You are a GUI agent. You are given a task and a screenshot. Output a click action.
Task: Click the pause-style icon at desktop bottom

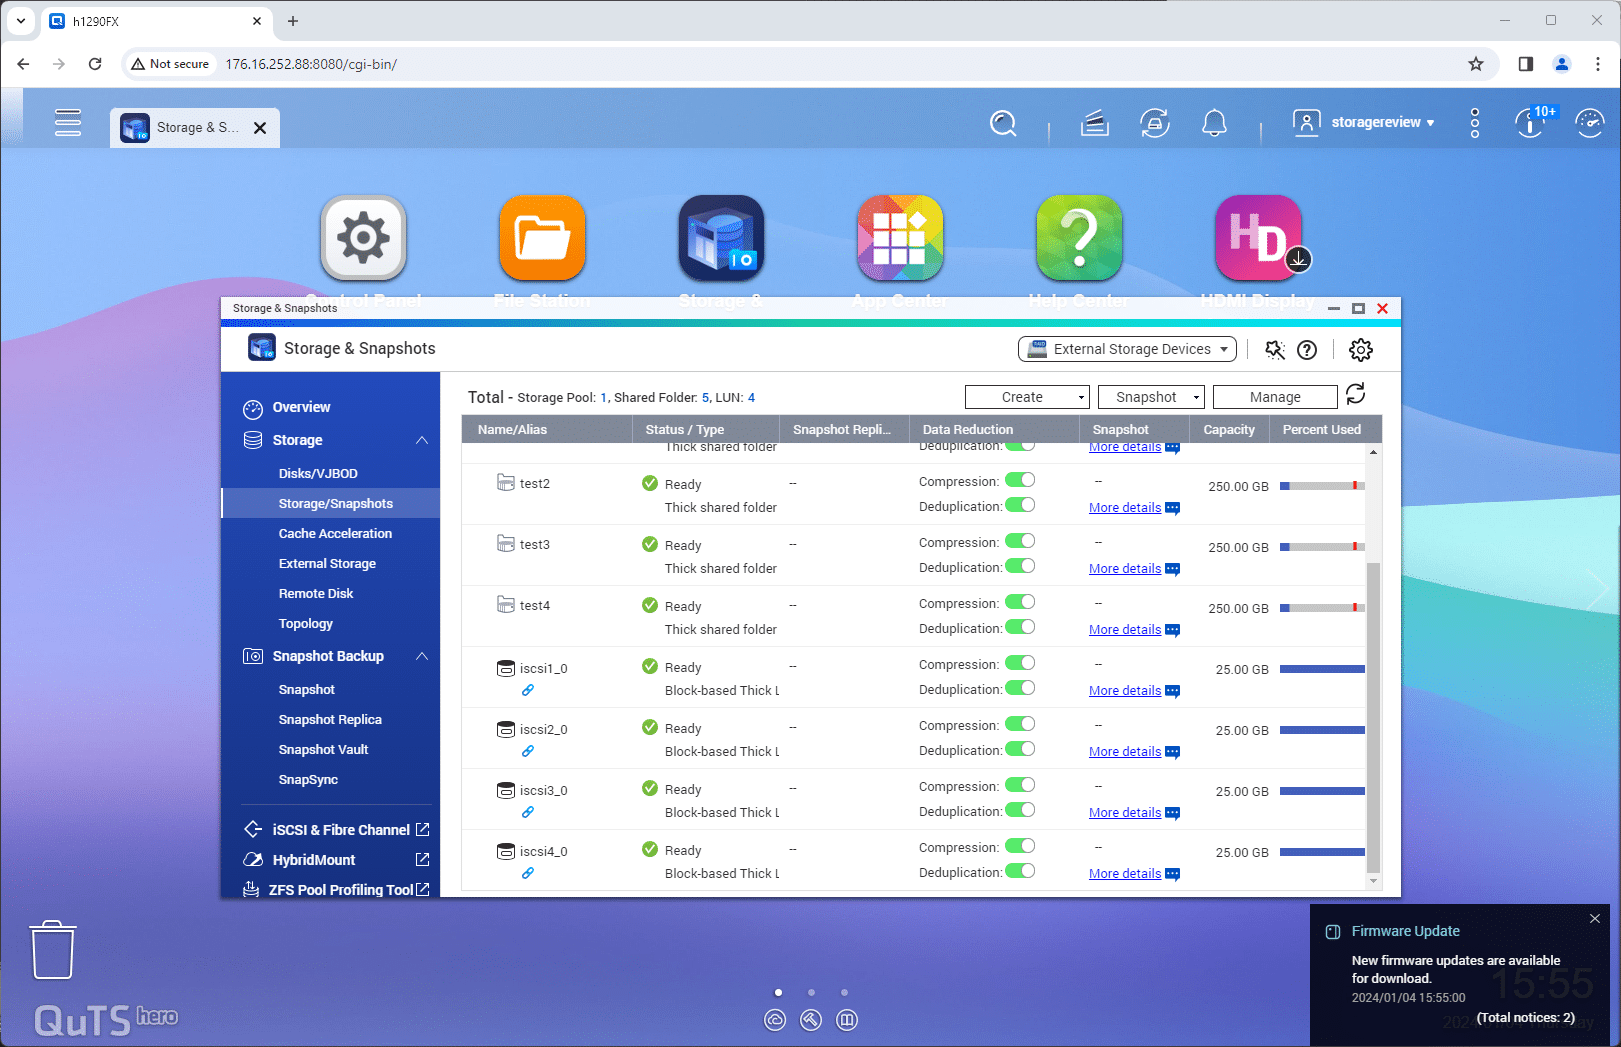[847, 1020]
